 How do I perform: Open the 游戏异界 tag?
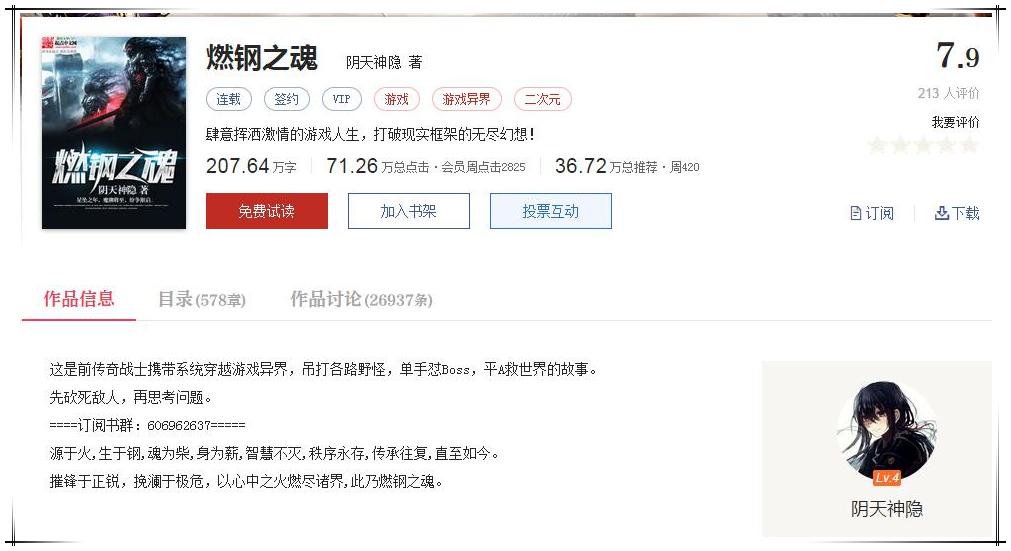point(466,99)
